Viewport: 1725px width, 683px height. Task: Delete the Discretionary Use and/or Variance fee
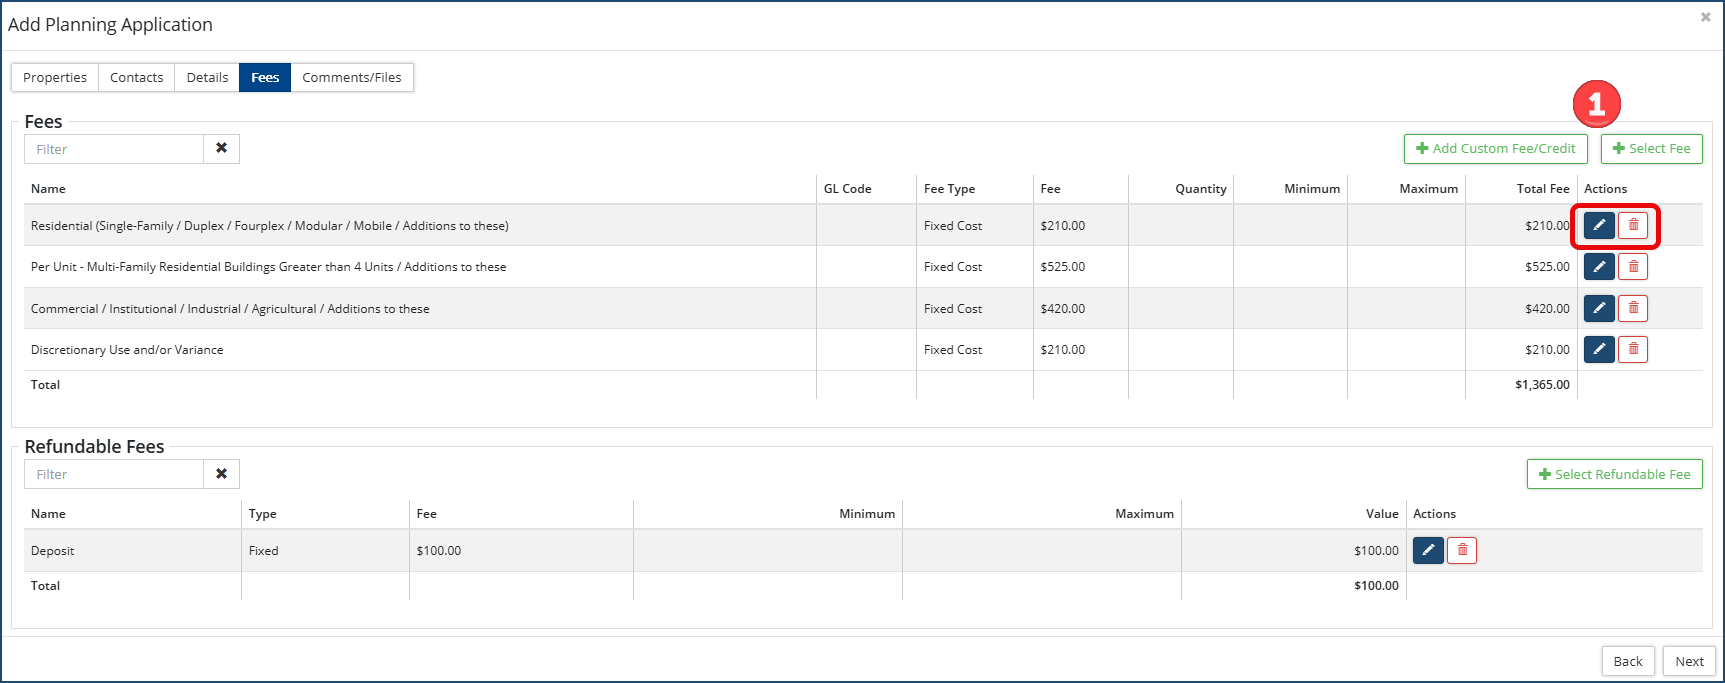pyautogui.click(x=1633, y=350)
